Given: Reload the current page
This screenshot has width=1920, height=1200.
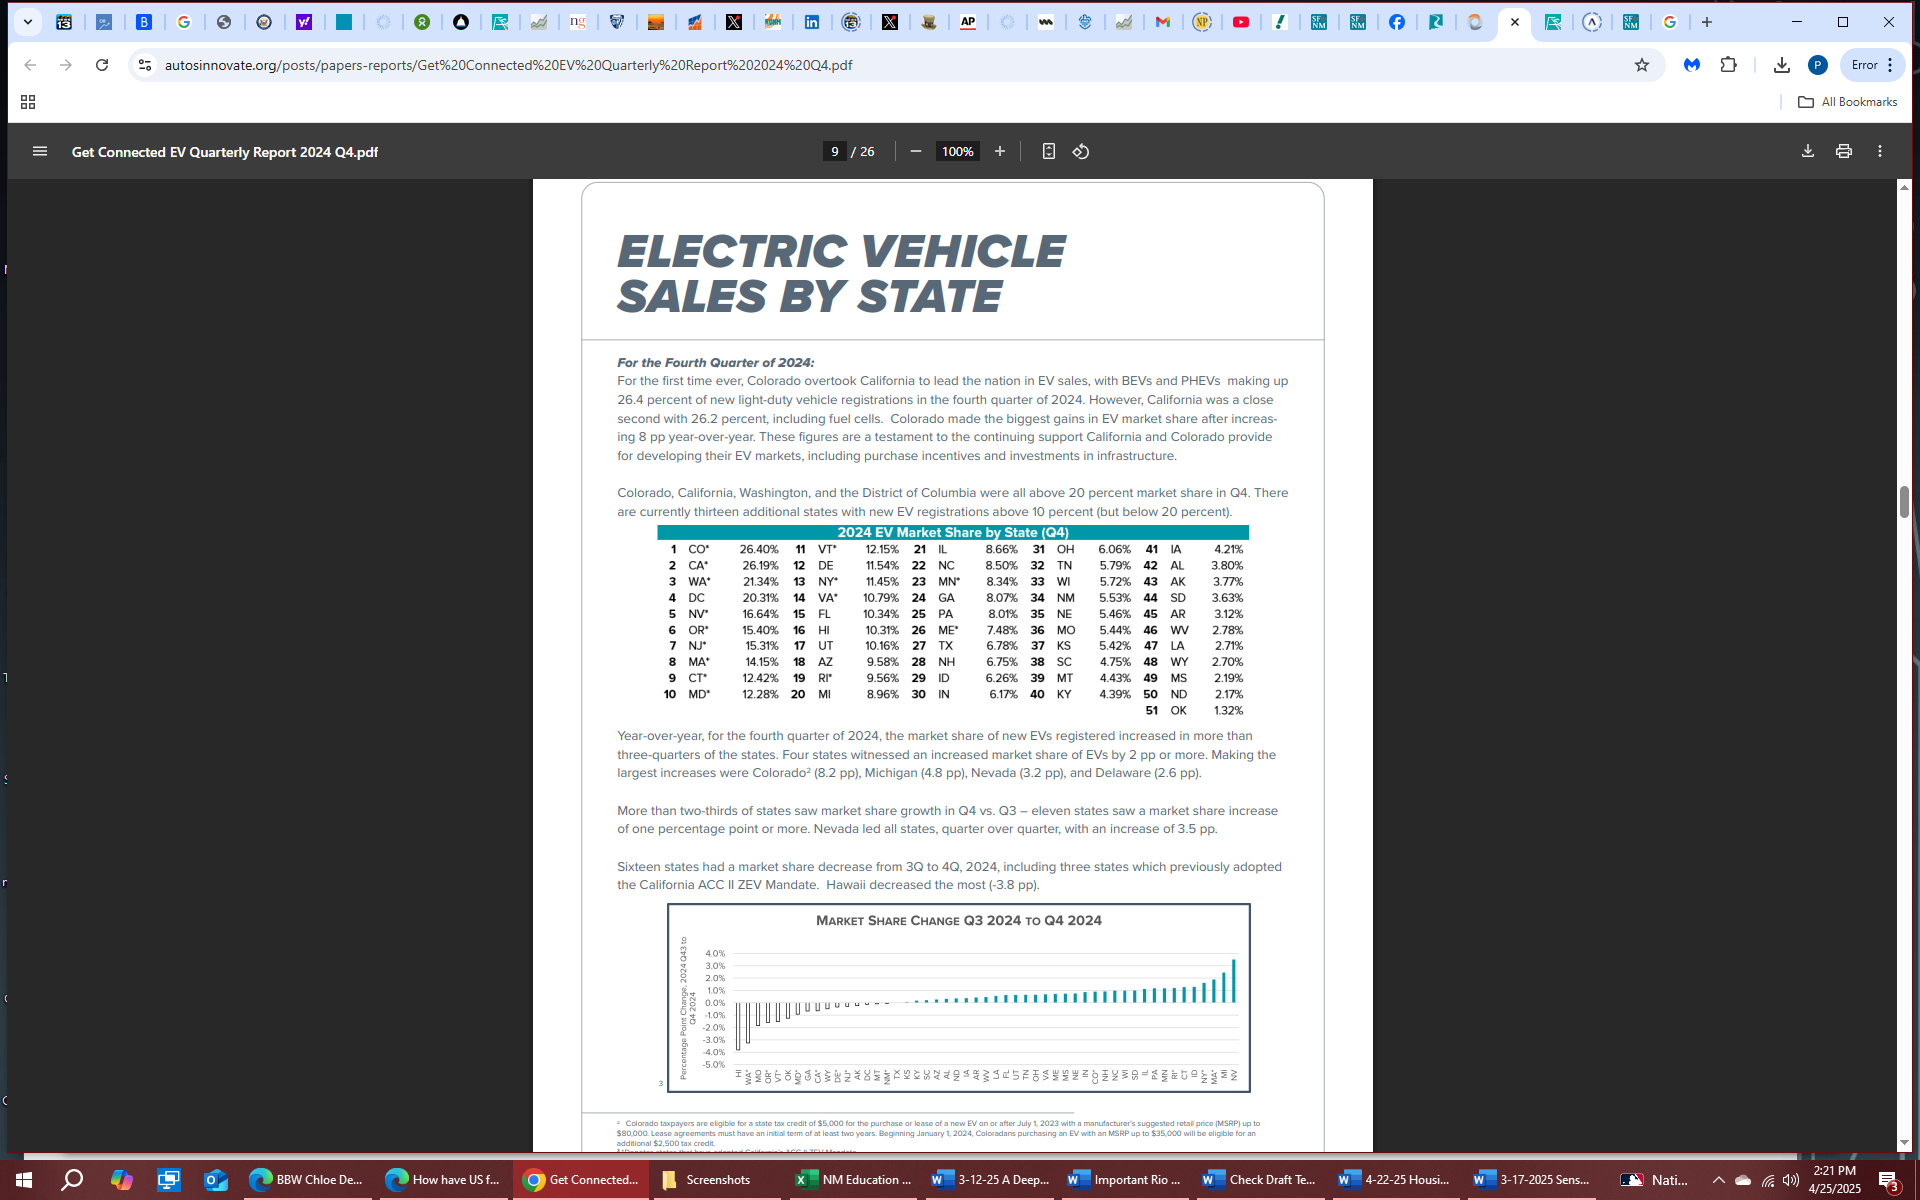Looking at the screenshot, I should coord(102,65).
